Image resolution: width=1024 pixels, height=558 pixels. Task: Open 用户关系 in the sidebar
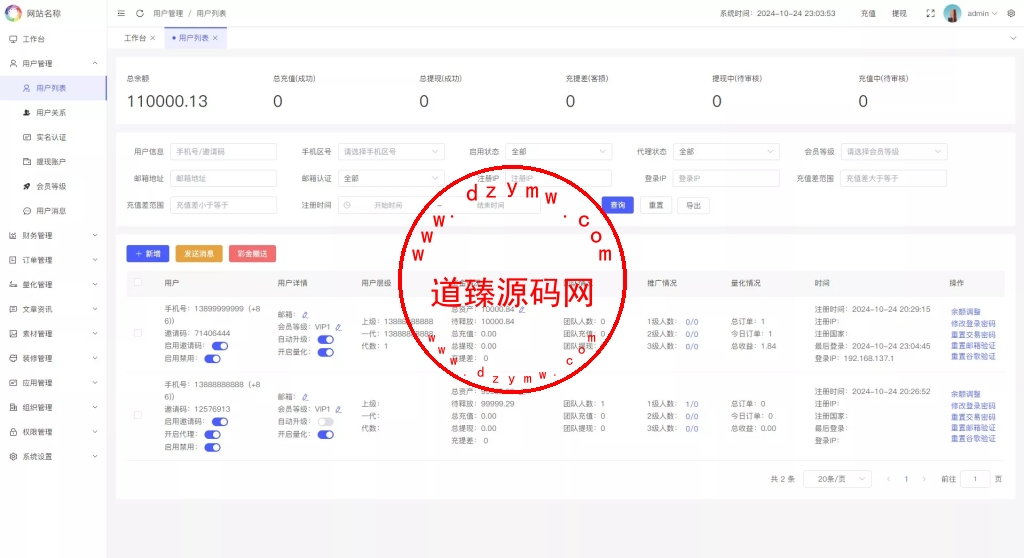point(54,112)
